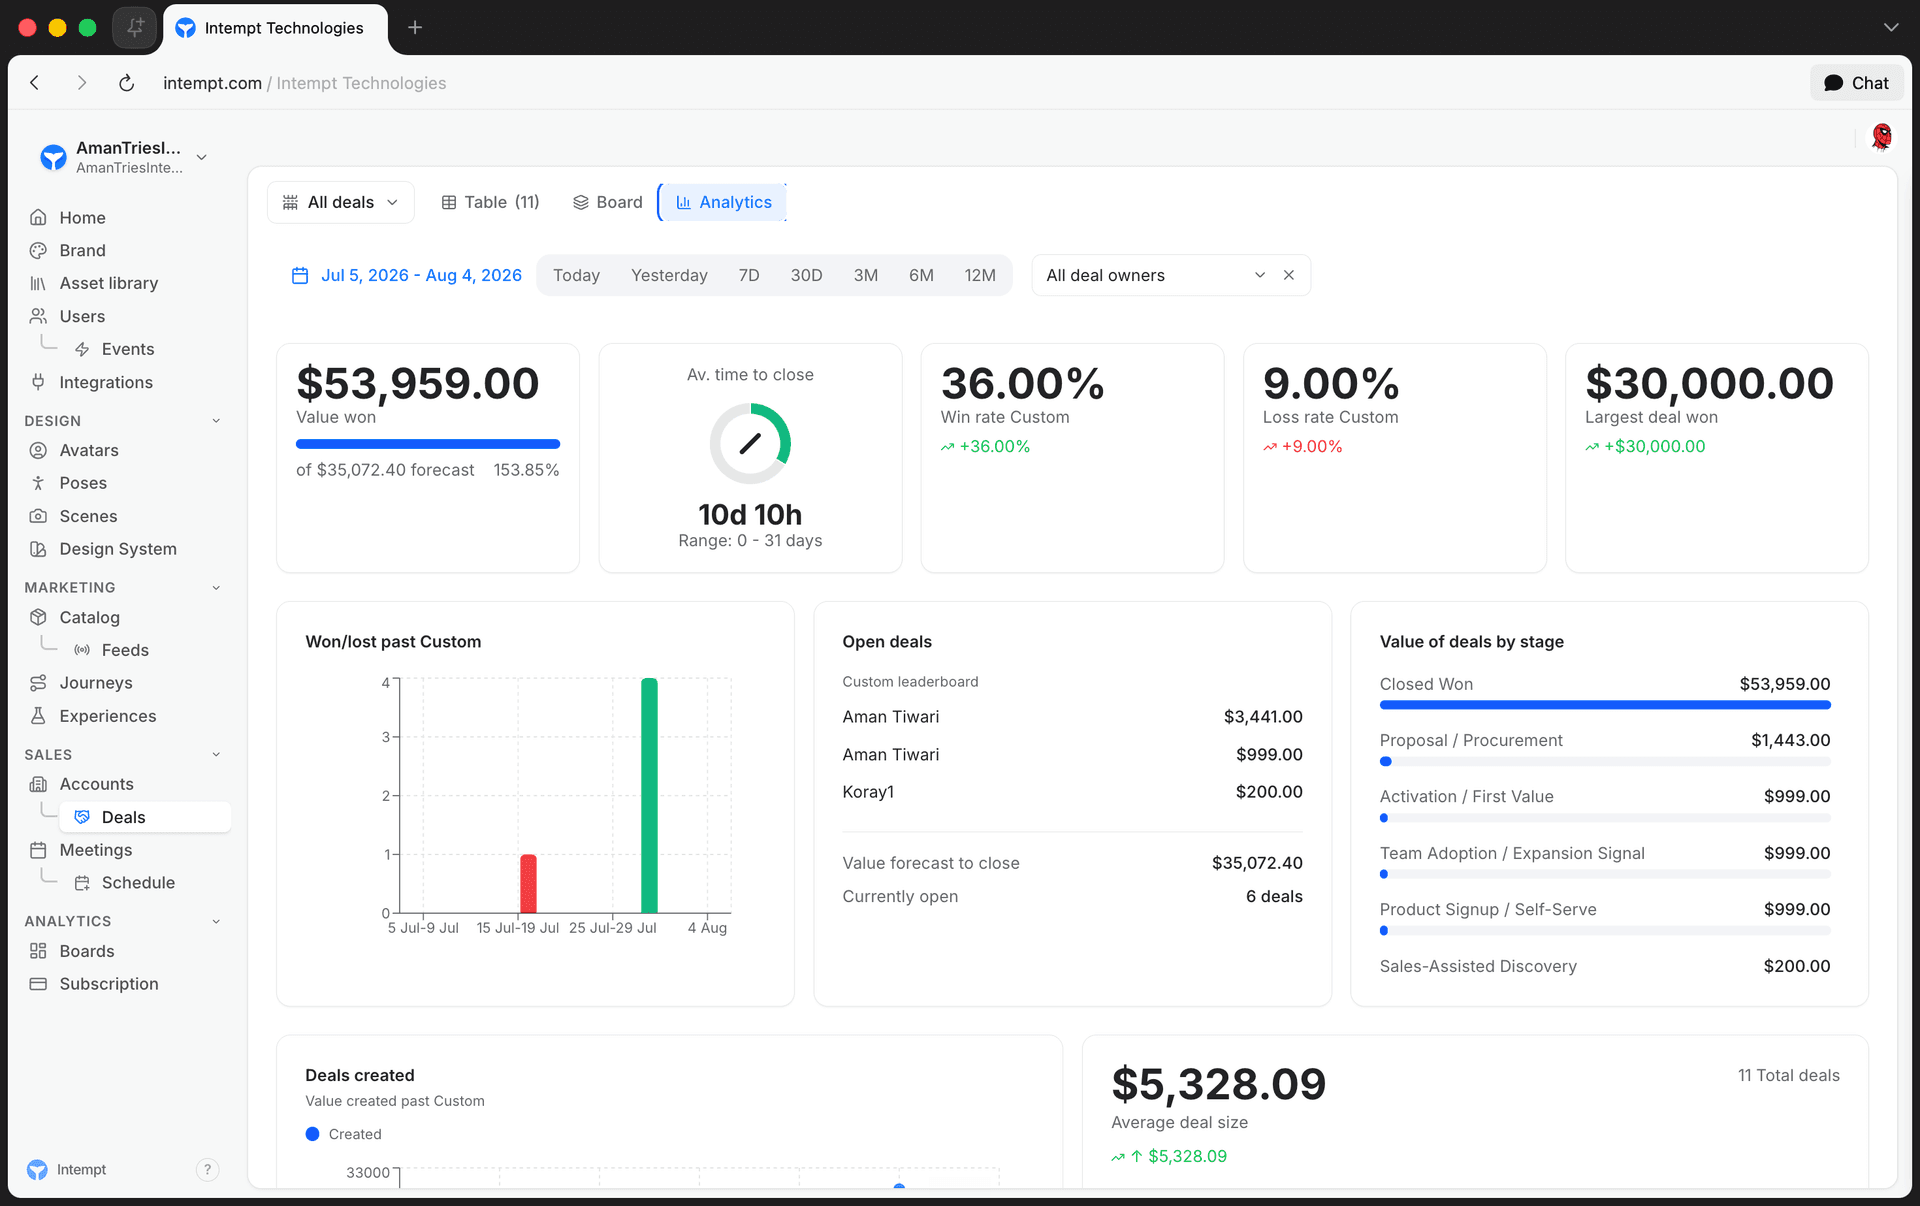Select the 7D time range
This screenshot has height=1206, width=1920.
(x=749, y=275)
